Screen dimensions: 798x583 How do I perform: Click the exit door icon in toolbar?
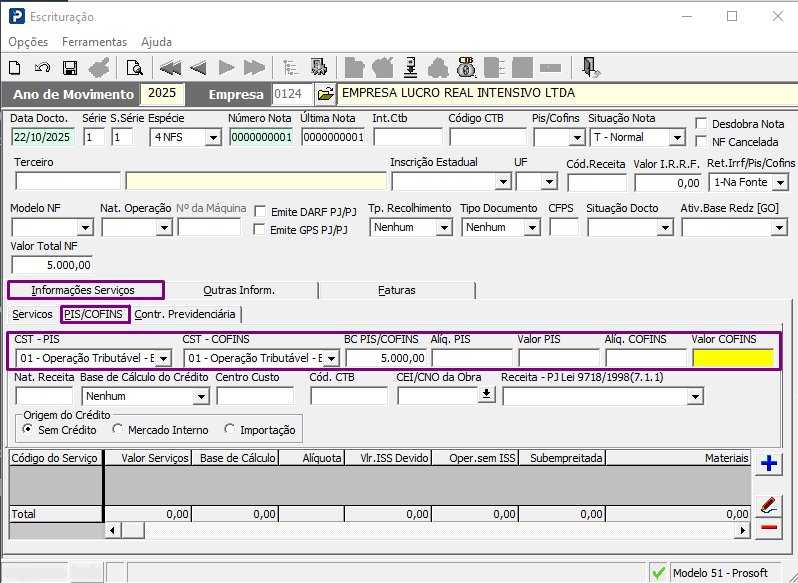[590, 68]
